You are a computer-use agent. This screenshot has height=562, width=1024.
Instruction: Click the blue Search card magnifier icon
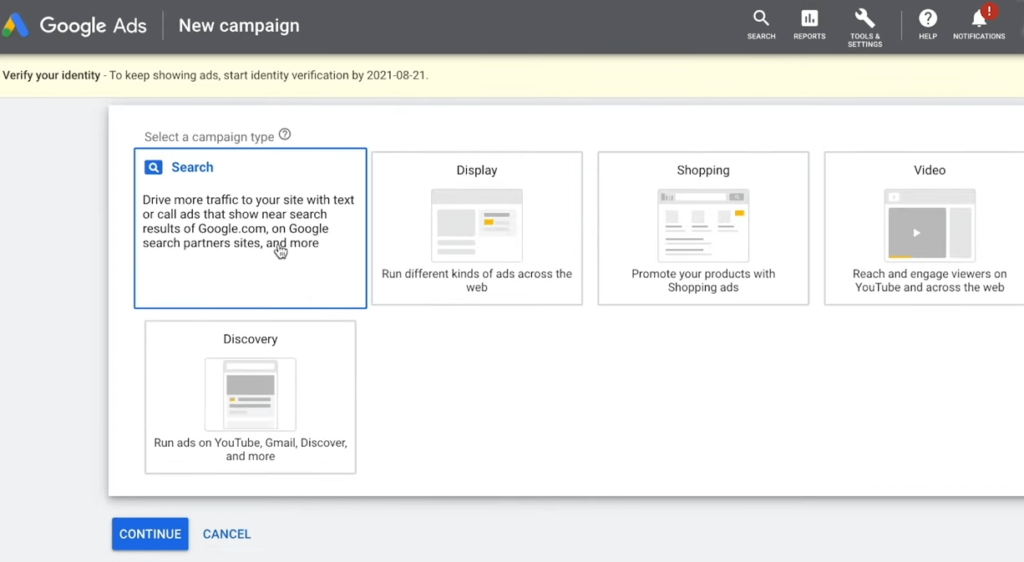tap(153, 168)
